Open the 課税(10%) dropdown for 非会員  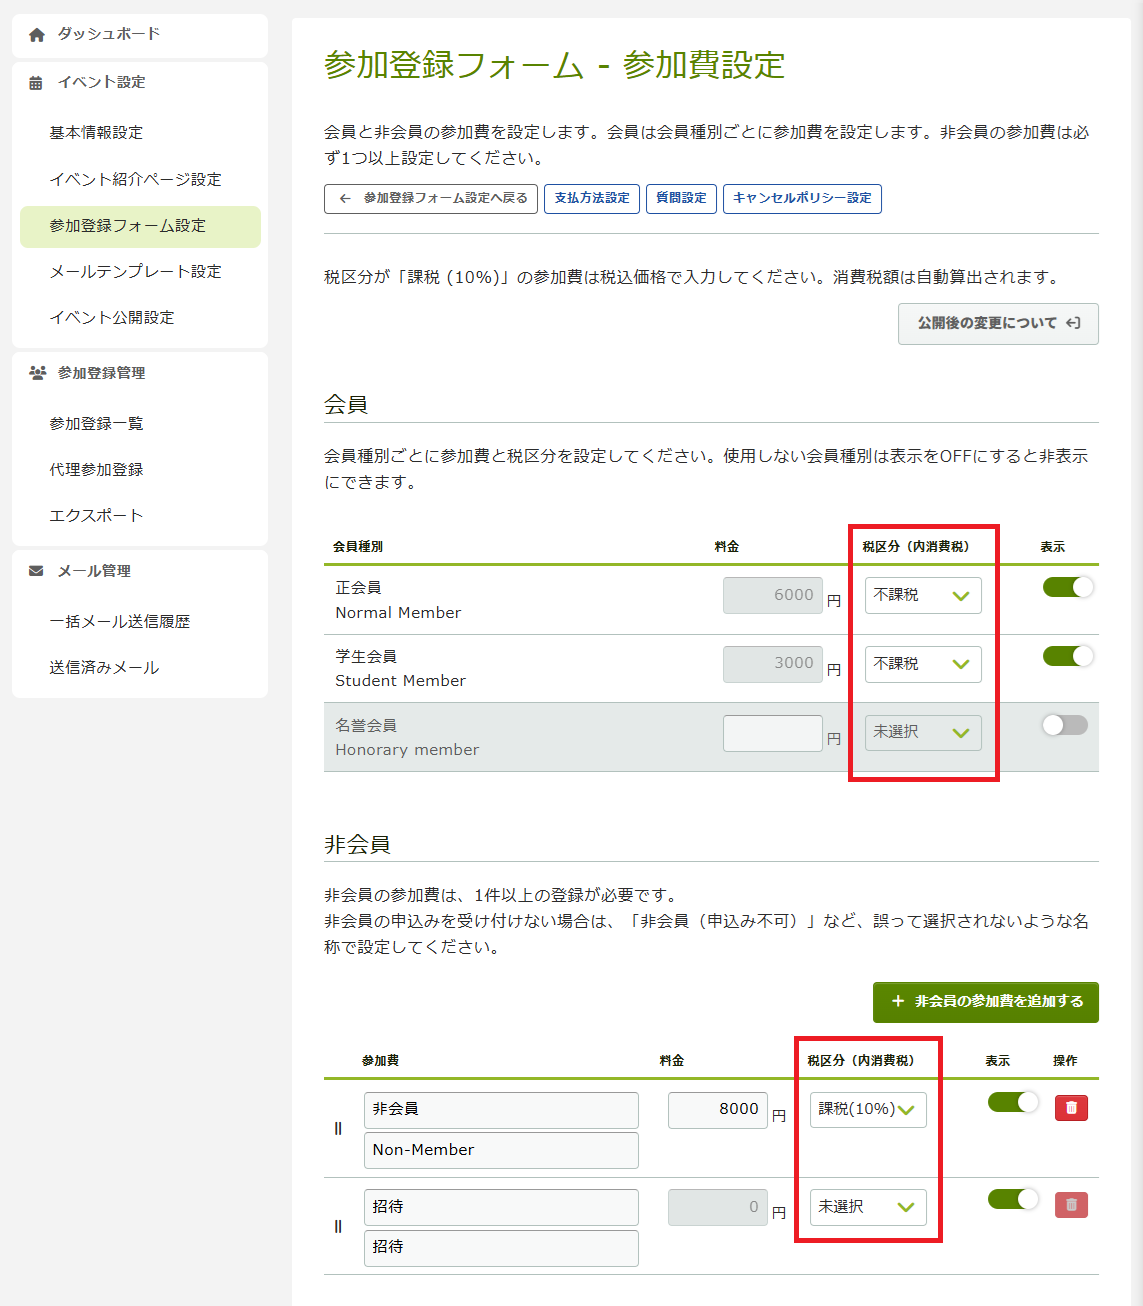[867, 1110]
